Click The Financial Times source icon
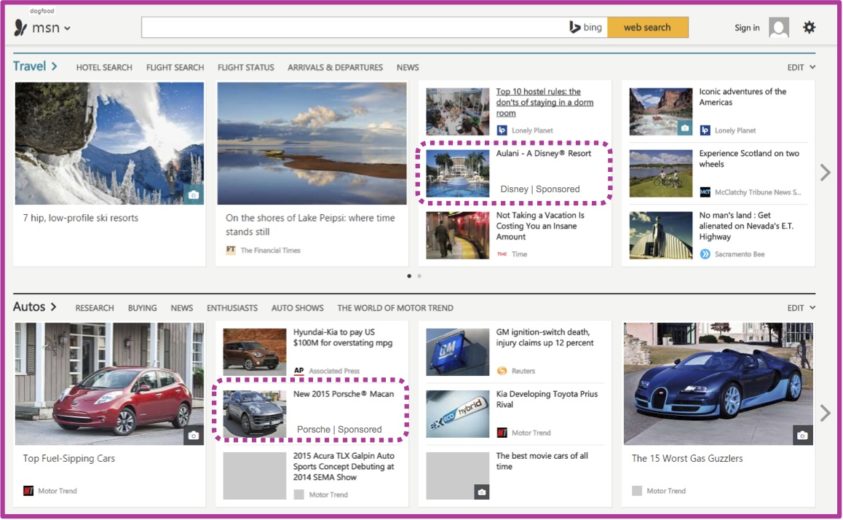Viewport: 843px width, 520px height. click(231, 250)
